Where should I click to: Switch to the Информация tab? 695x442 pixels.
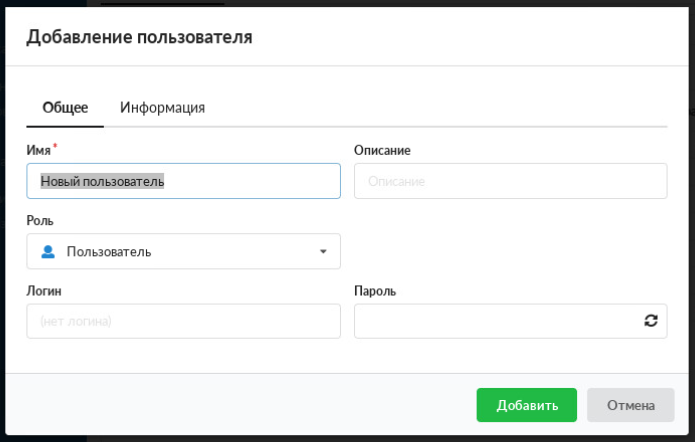tap(163, 108)
